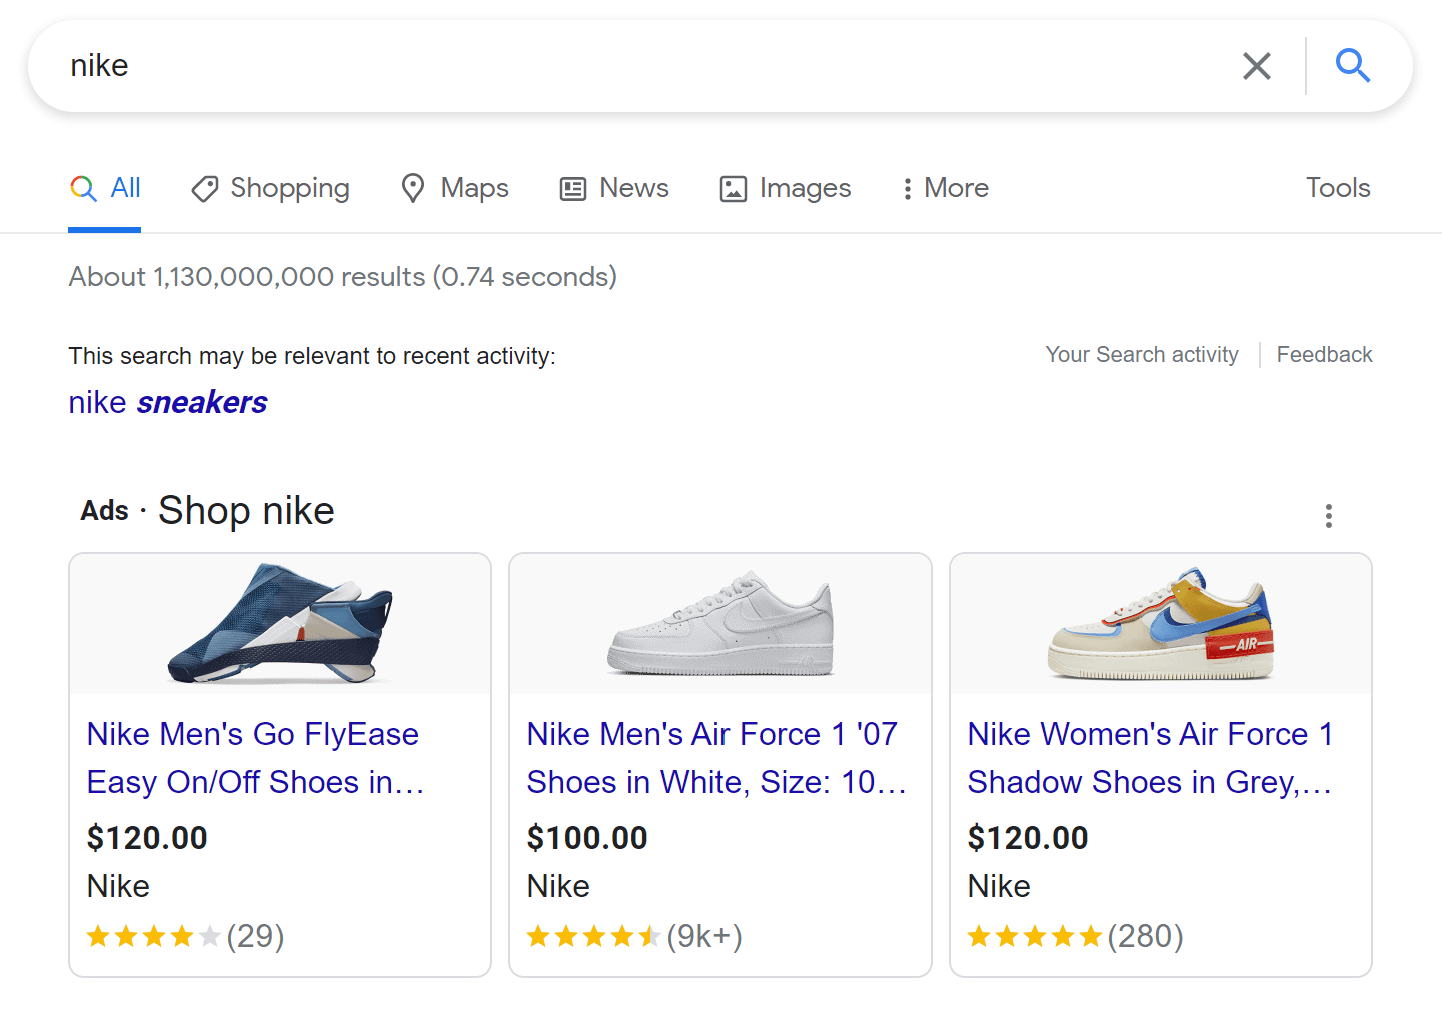Open Nike Men's Go FlyEase product link
The image size is (1442, 1014).
click(255, 758)
